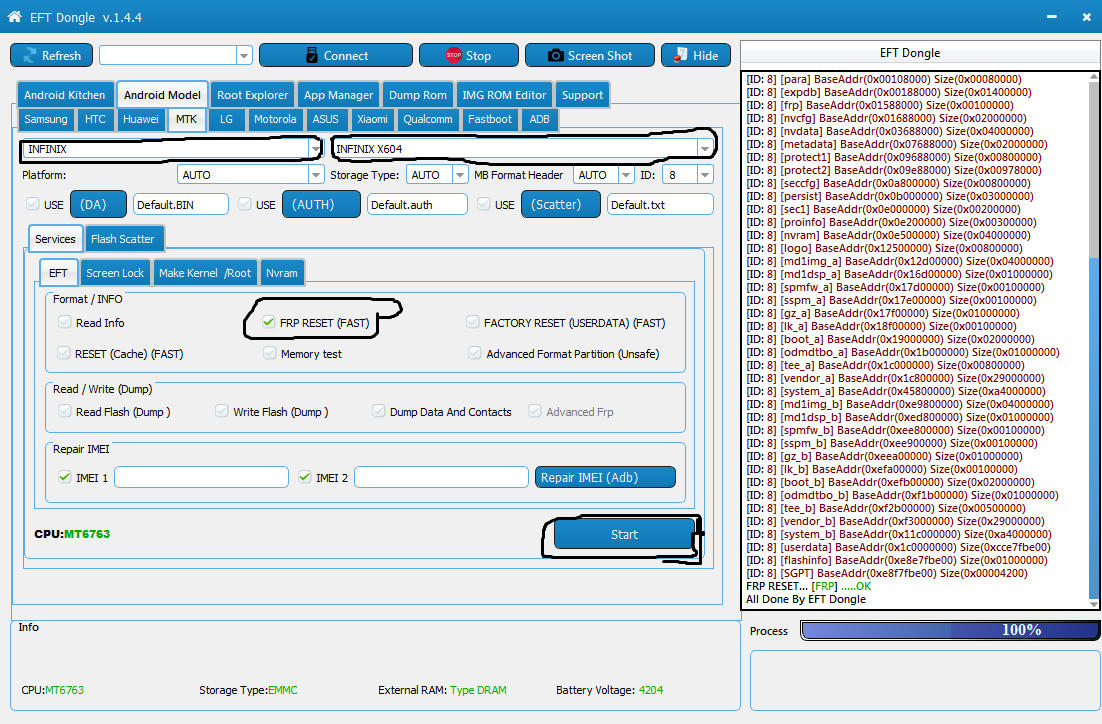
Task: Select the Samsung brand tab
Action: click(46, 119)
